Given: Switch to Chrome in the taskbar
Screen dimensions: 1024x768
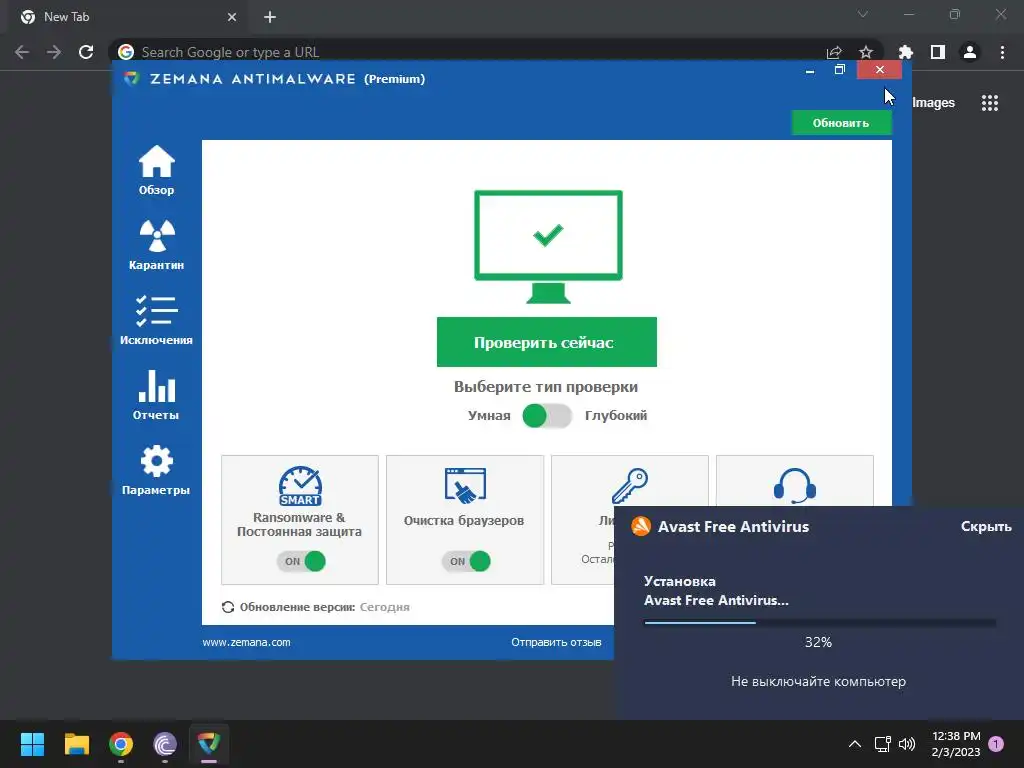Looking at the screenshot, I should pos(121,744).
